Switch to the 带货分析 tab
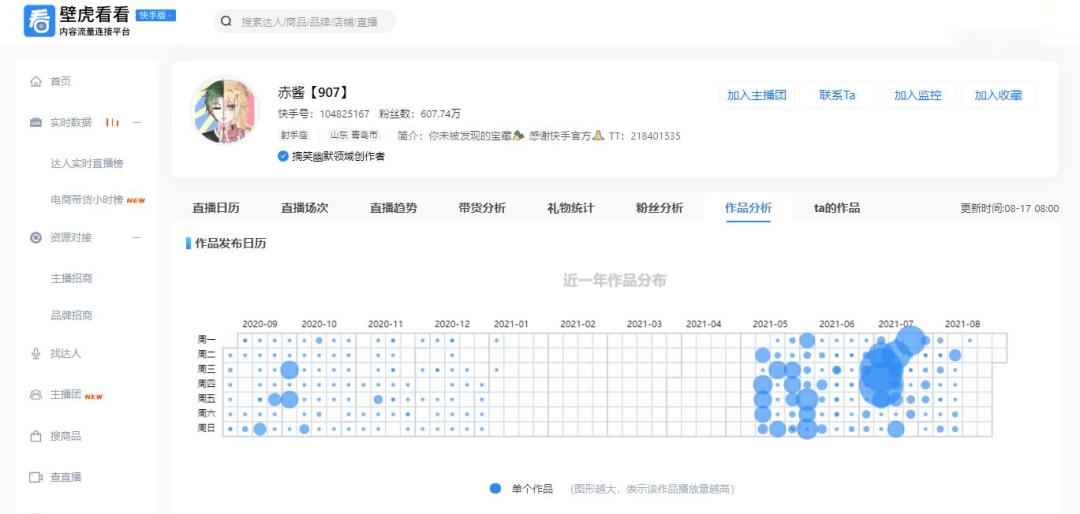Viewport: 1080px width, 514px height. pos(482,208)
